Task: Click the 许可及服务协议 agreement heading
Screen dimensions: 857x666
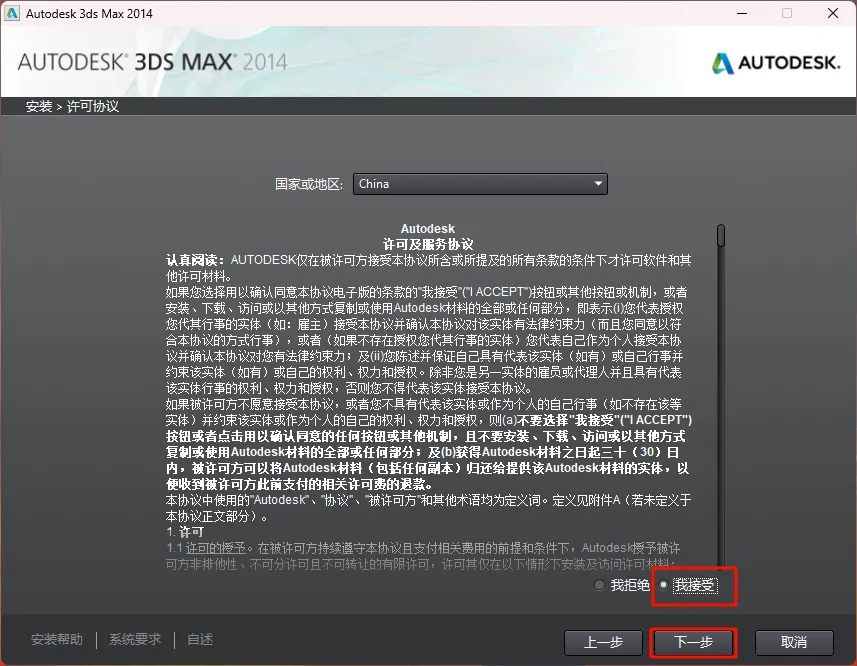Action: pyautogui.click(x=427, y=244)
